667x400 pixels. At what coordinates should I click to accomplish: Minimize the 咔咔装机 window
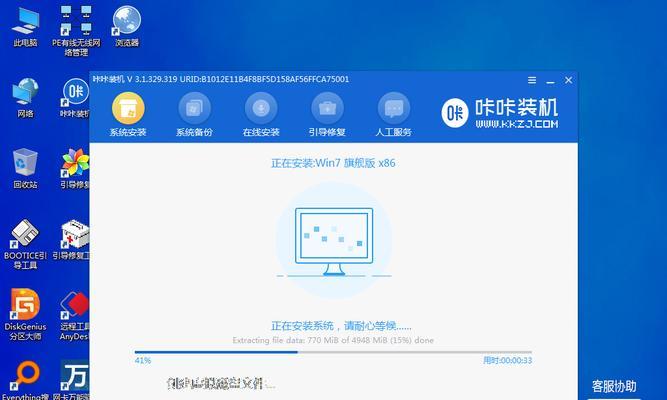[x=549, y=79]
